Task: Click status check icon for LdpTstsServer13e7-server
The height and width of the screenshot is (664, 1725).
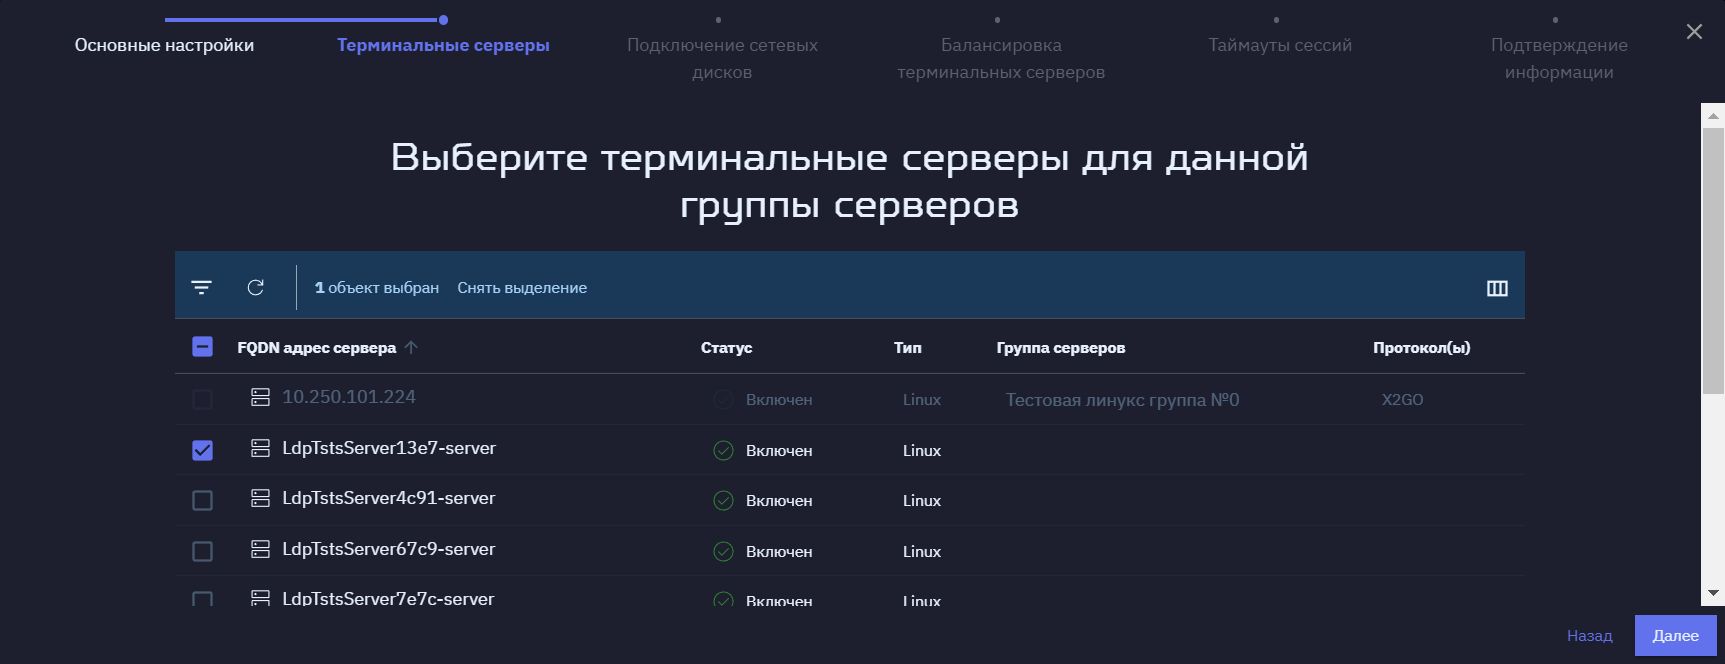Action: [x=723, y=451]
